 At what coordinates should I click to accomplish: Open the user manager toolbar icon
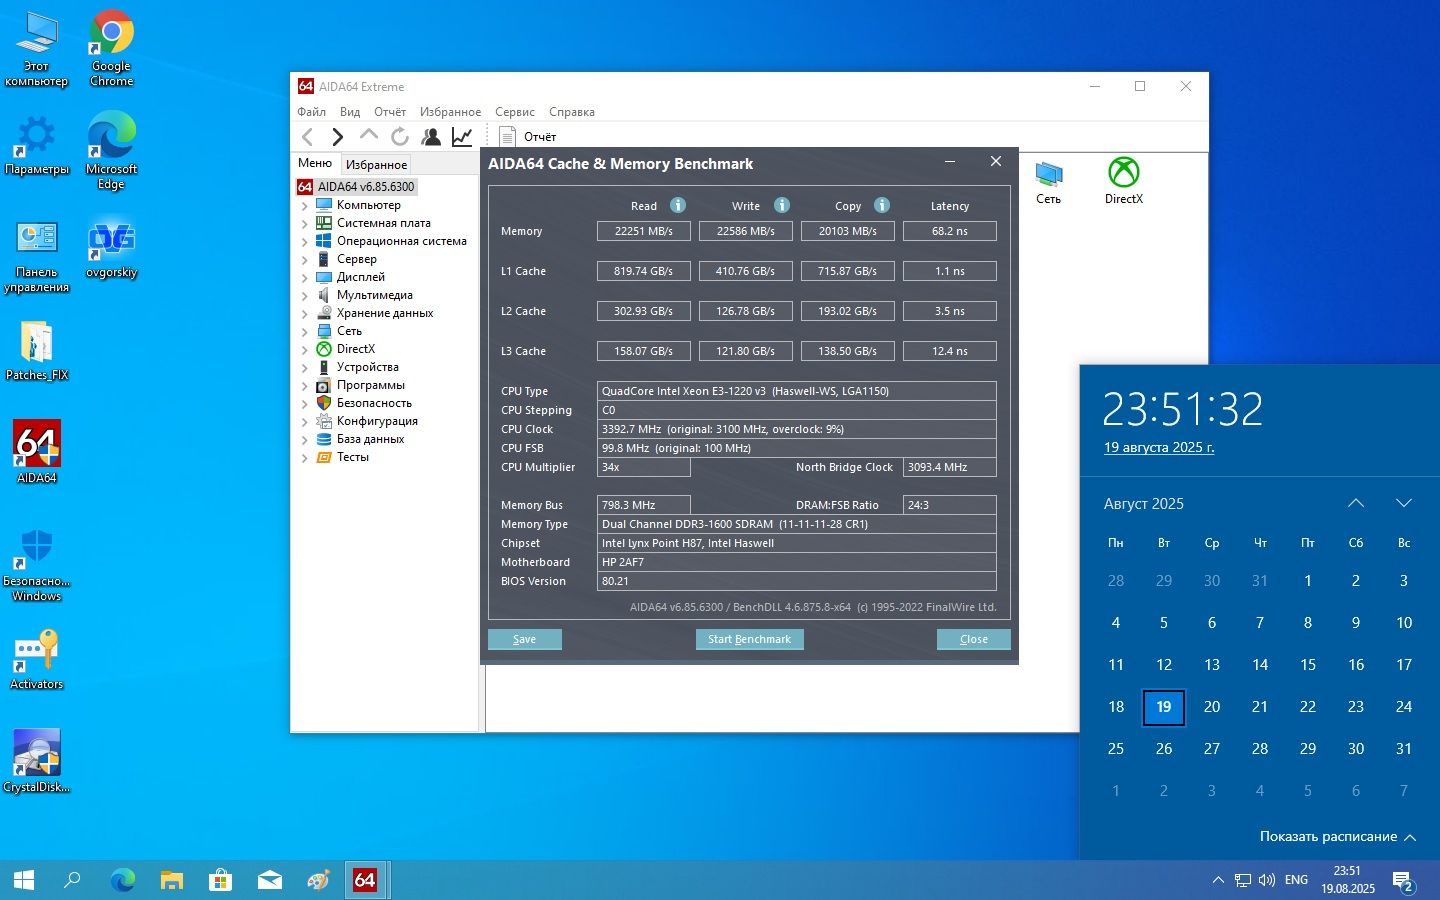point(431,137)
